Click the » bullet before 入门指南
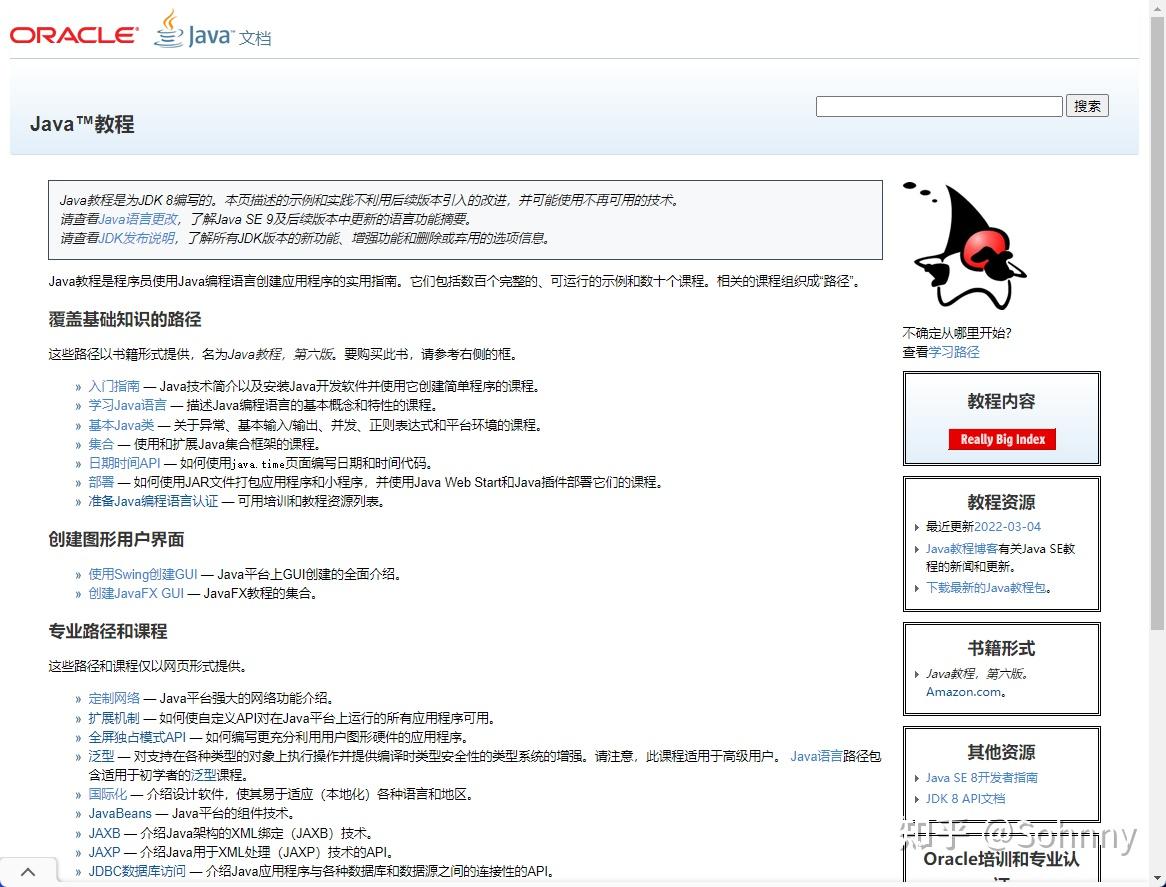This screenshot has height=887, width=1166. [78, 387]
